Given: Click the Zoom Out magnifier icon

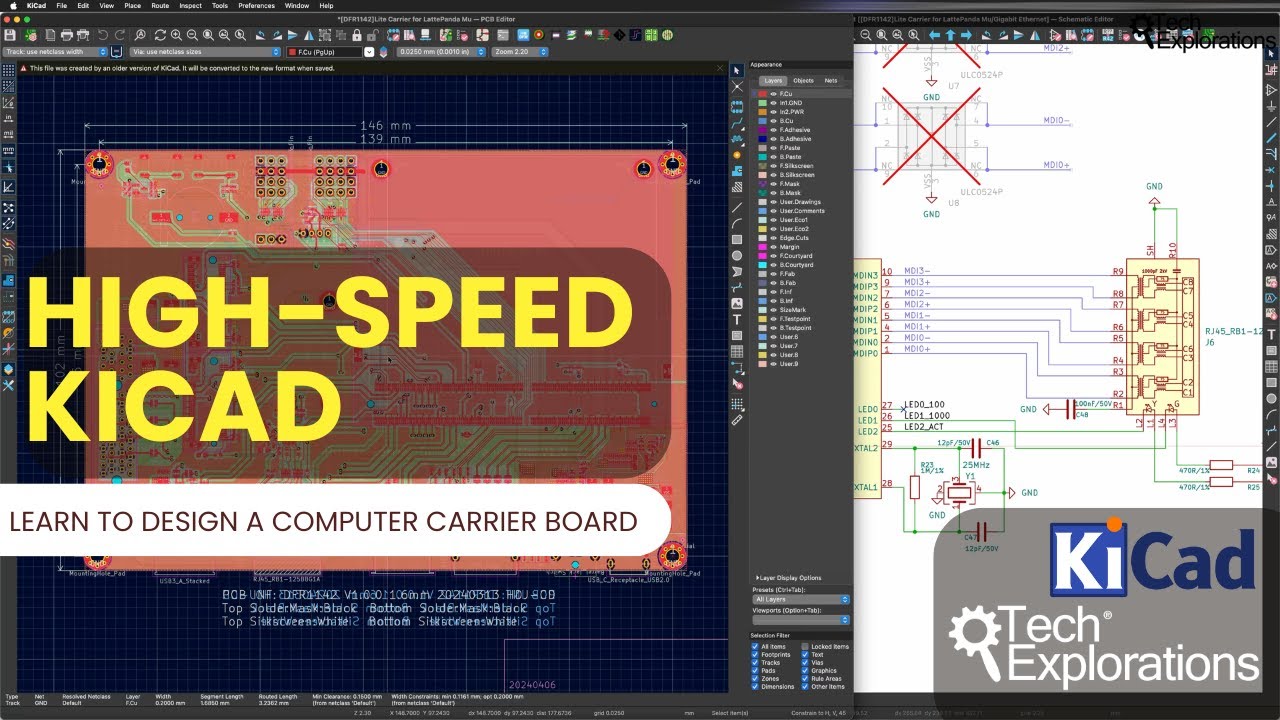Looking at the screenshot, I should (192, 35).
